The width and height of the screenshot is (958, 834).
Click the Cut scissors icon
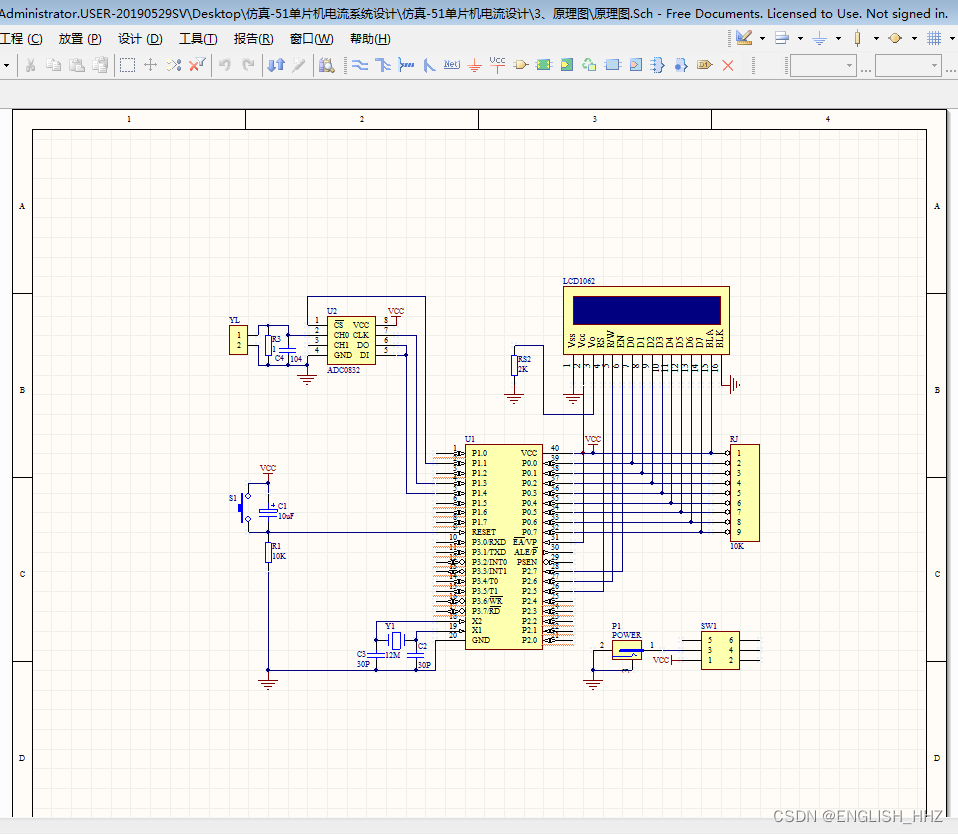click(x=30, y=65)
